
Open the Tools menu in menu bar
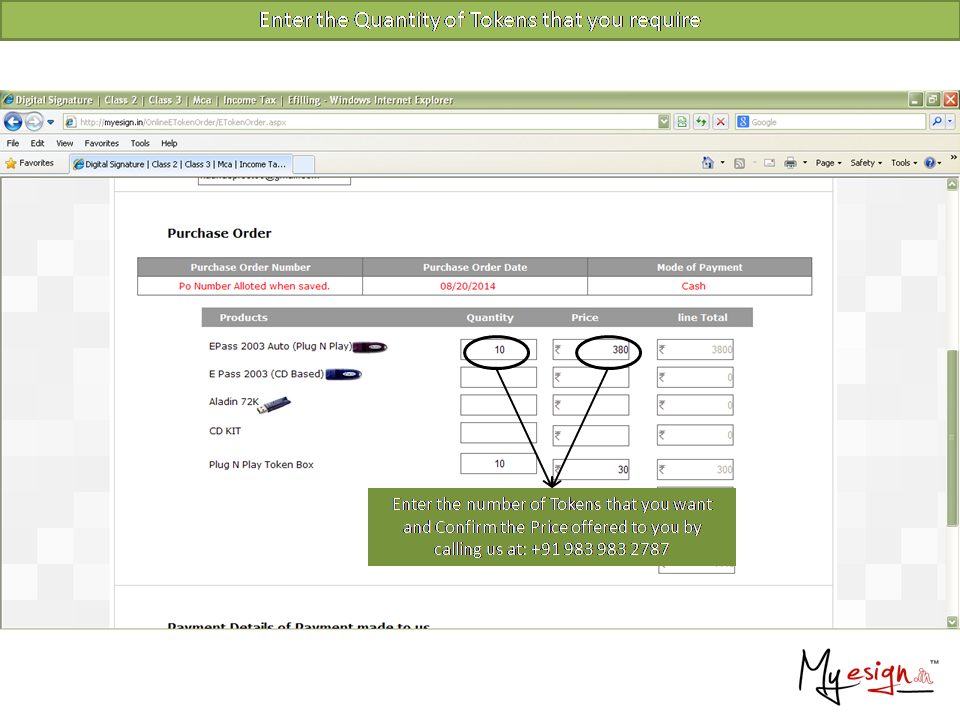140,143
